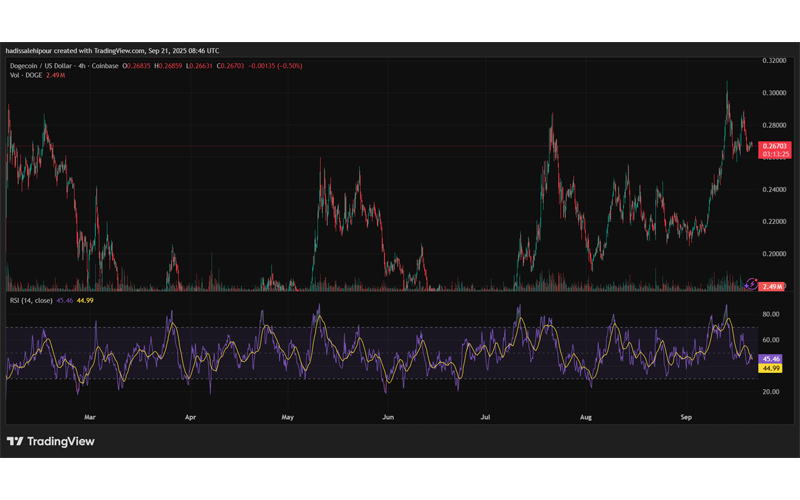Click the header text created with TradingView.com

click(x=110, y=50)
